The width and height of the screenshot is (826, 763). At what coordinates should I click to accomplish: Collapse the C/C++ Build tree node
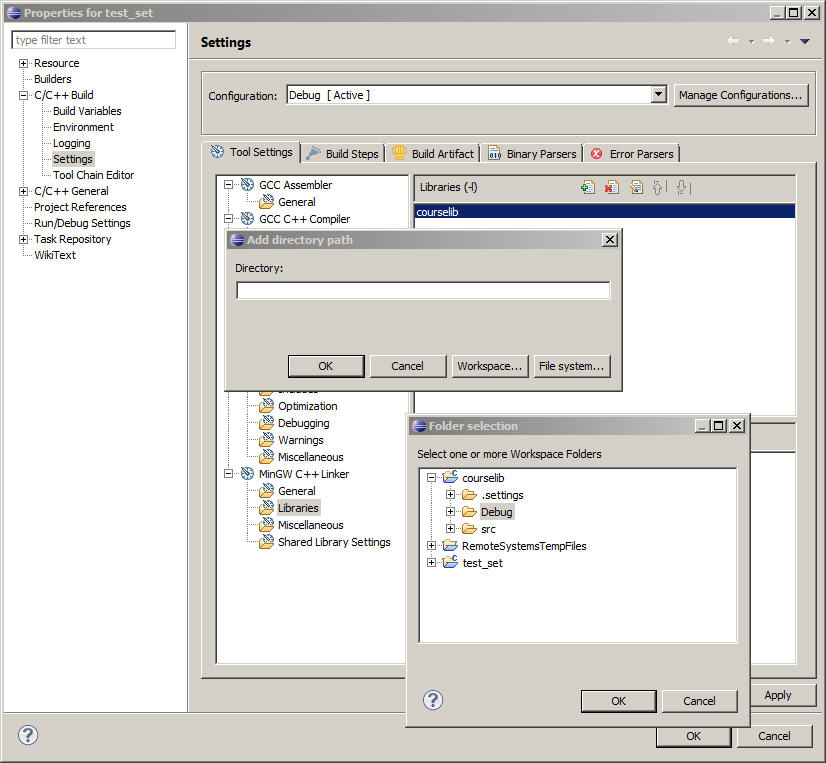pyautogui.click(x=23, y=95)
